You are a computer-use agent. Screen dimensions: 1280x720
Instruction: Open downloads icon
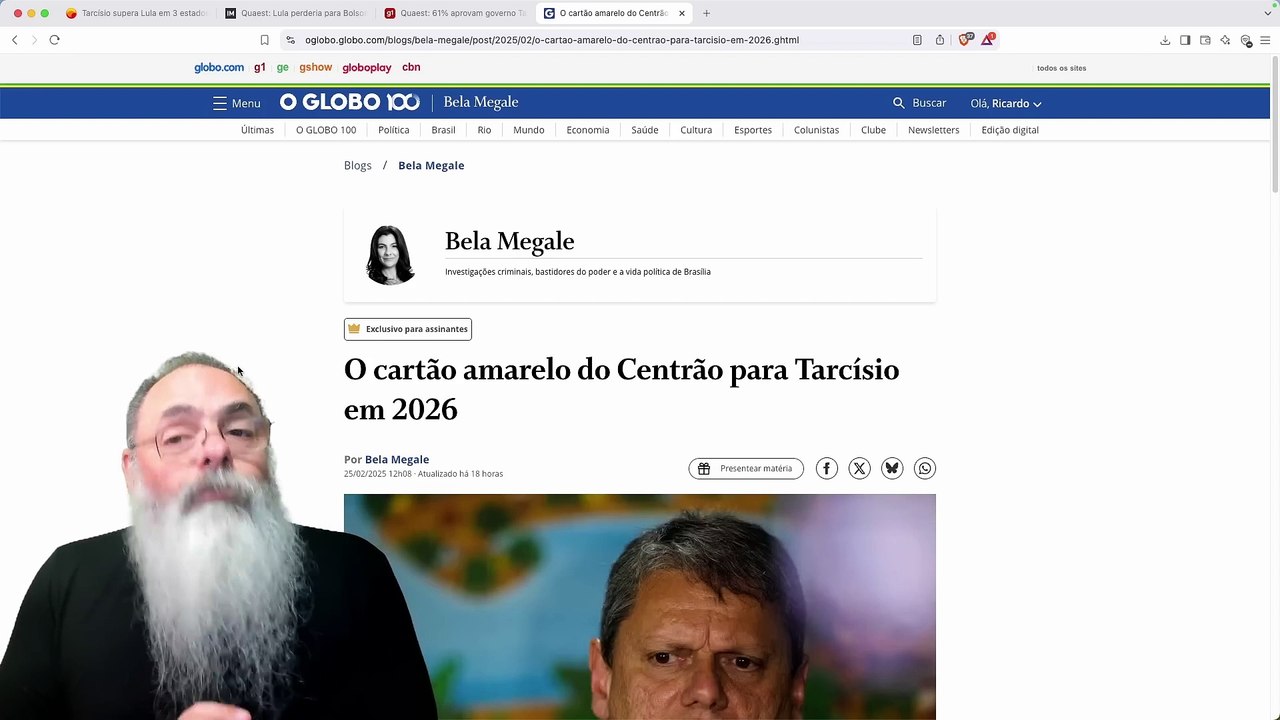point(1165,40)
